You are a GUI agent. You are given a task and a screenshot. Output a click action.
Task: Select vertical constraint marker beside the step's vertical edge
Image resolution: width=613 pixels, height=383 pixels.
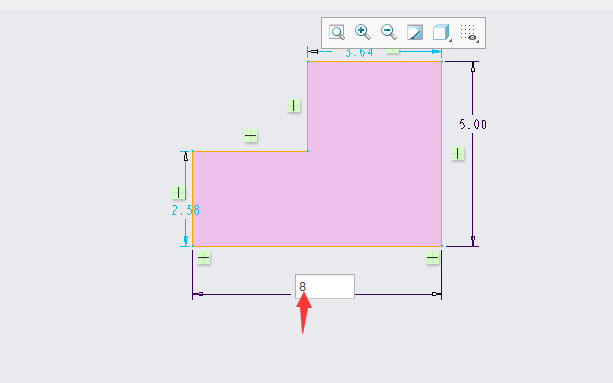[293, 106]
